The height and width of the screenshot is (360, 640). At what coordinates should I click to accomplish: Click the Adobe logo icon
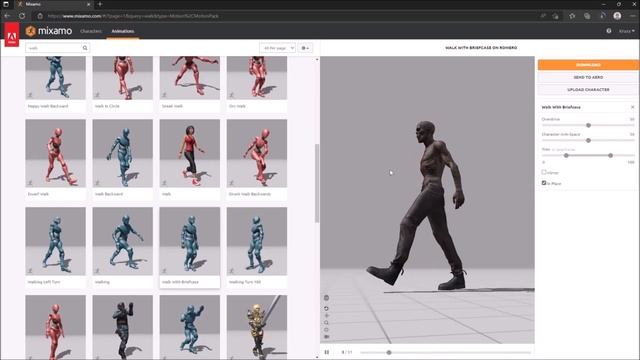point(12,35)
